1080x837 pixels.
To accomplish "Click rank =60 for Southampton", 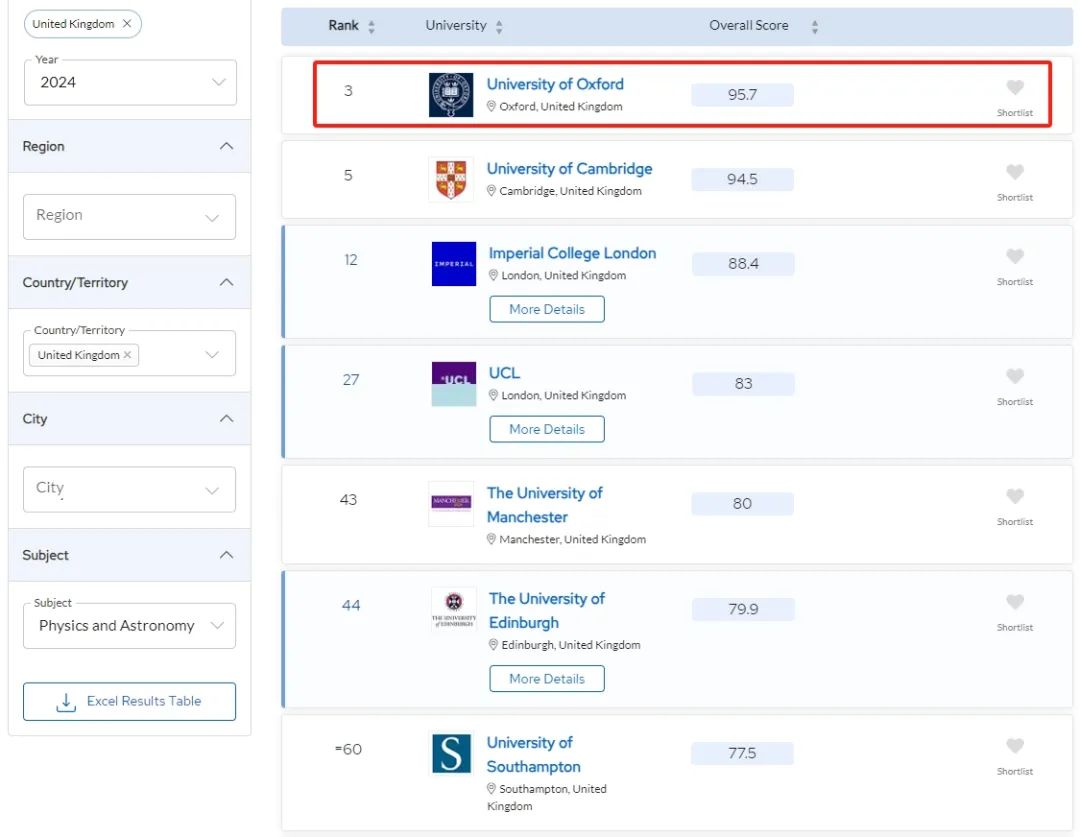I will coord(348,749).
